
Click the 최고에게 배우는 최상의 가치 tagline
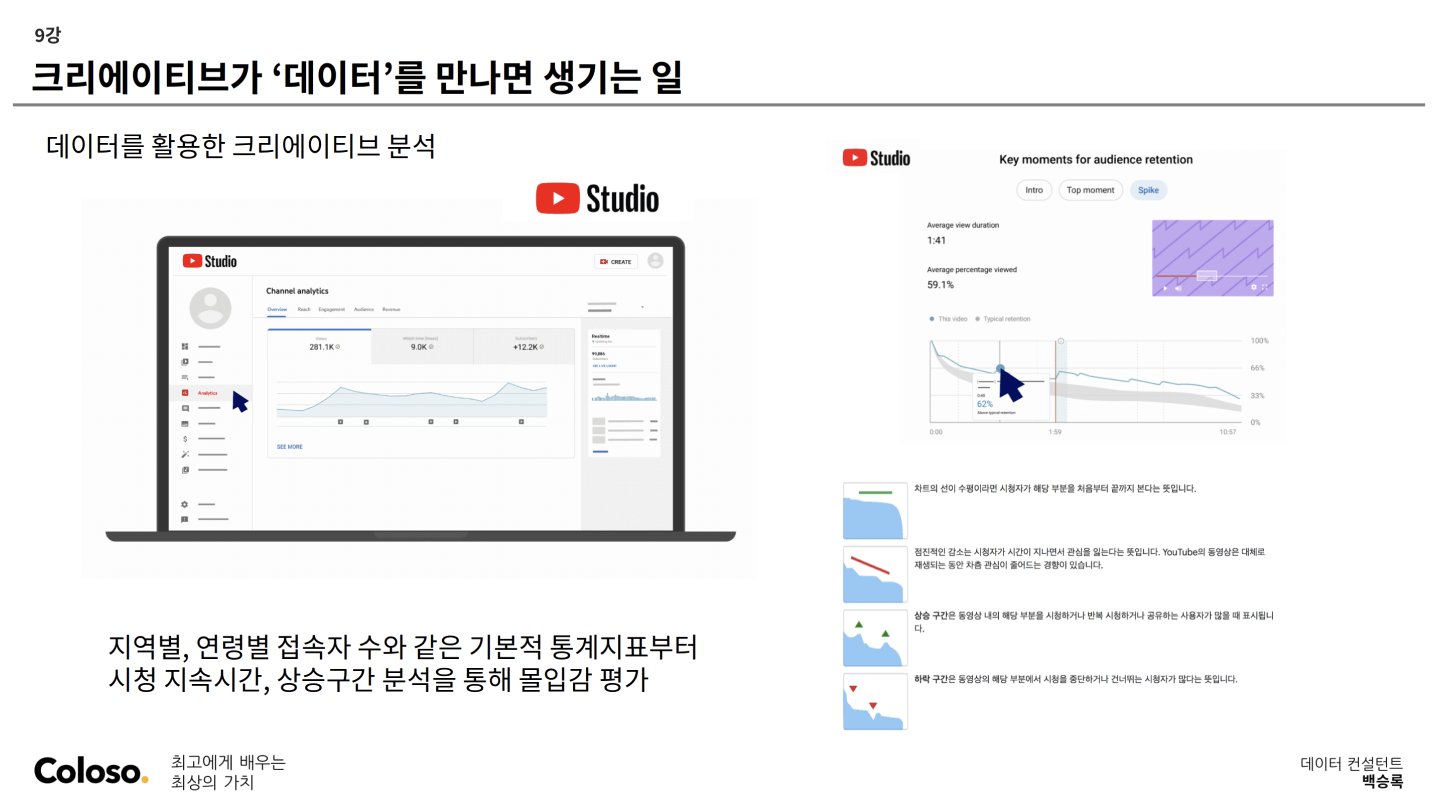pos(228,772)
